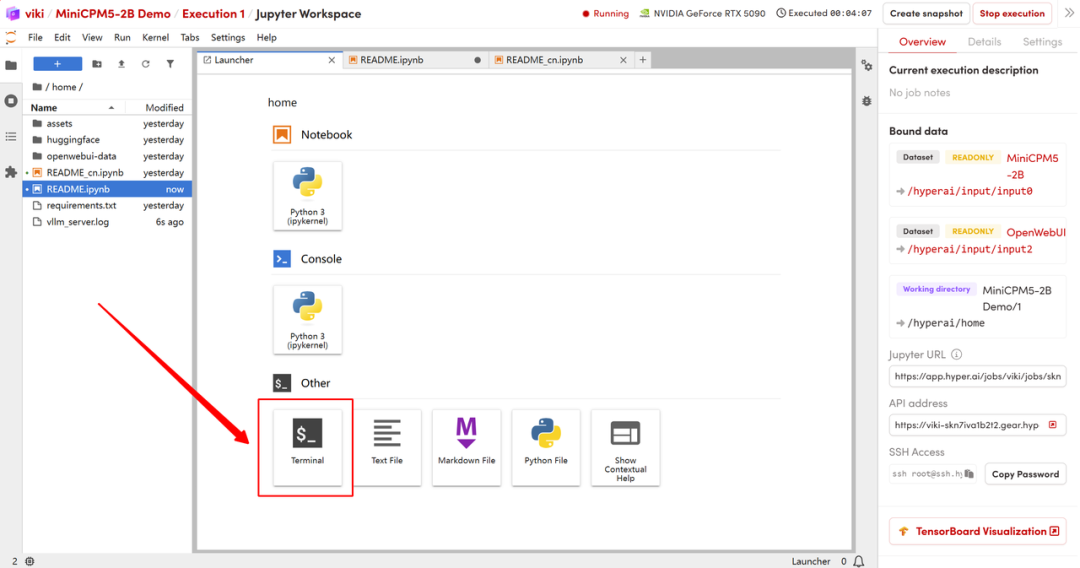Launch a Python 3 notebook

[307, 196]
